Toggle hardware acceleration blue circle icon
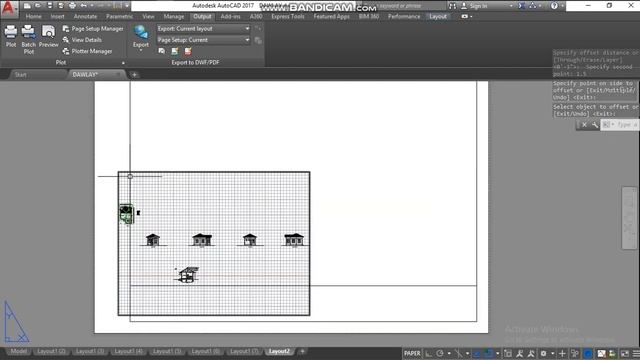Viewport: 640px width, 360px height. 588,353
